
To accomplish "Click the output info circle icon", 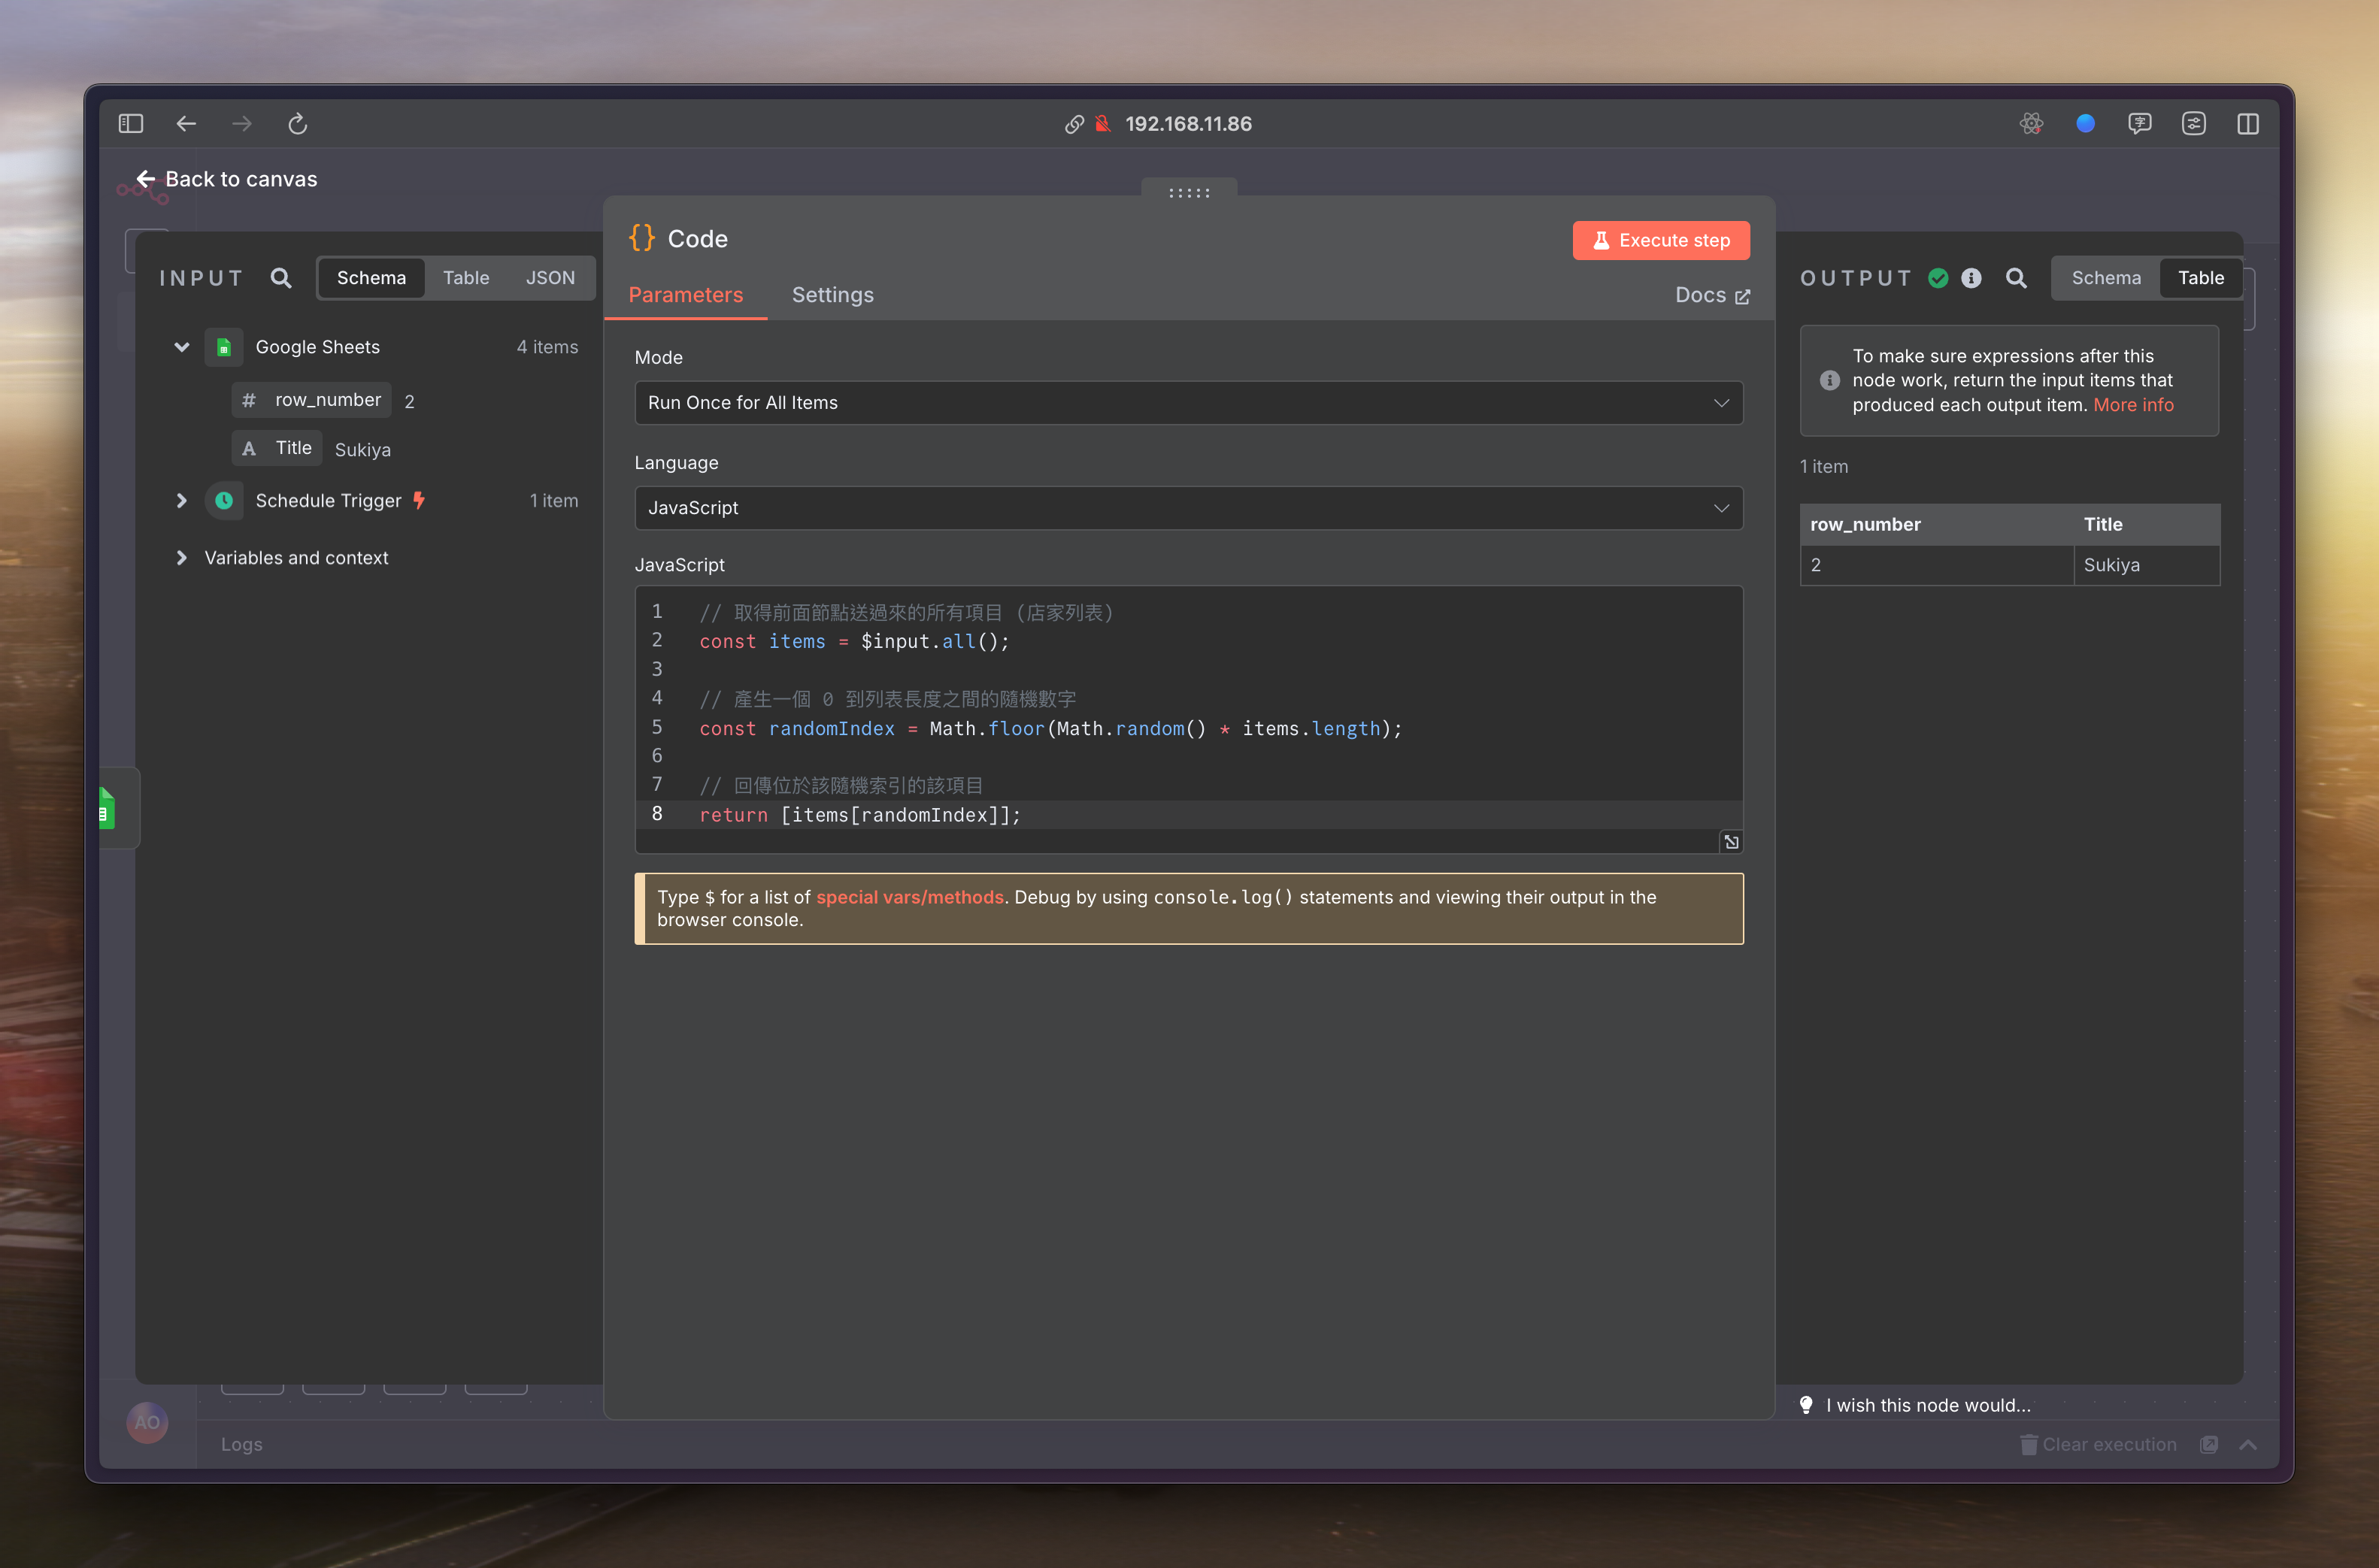I will (x=1971, y=278).
